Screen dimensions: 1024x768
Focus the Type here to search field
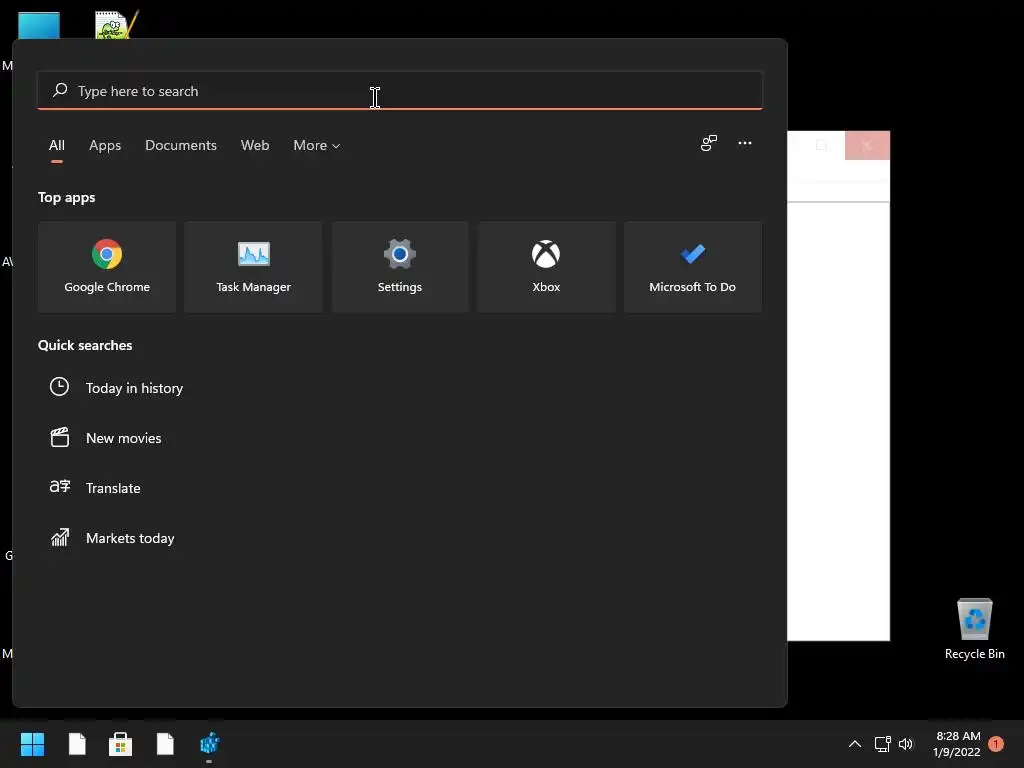pos(400,91)
